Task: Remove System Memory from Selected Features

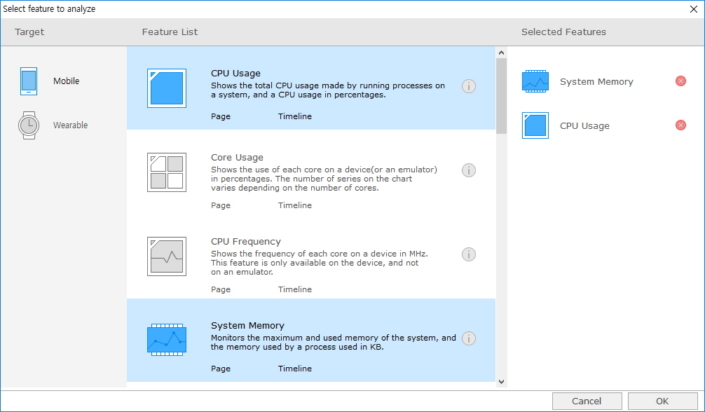Action: tap(681, 81)
